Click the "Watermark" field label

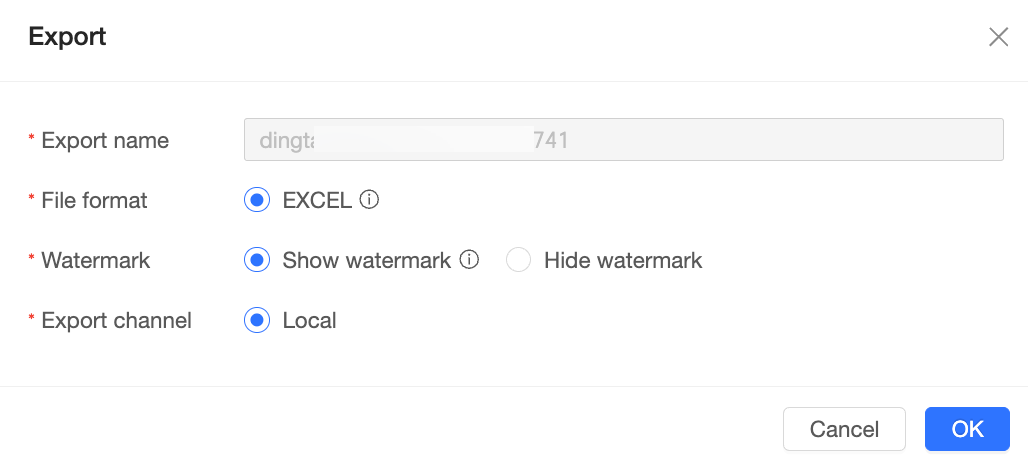(95, 260)
